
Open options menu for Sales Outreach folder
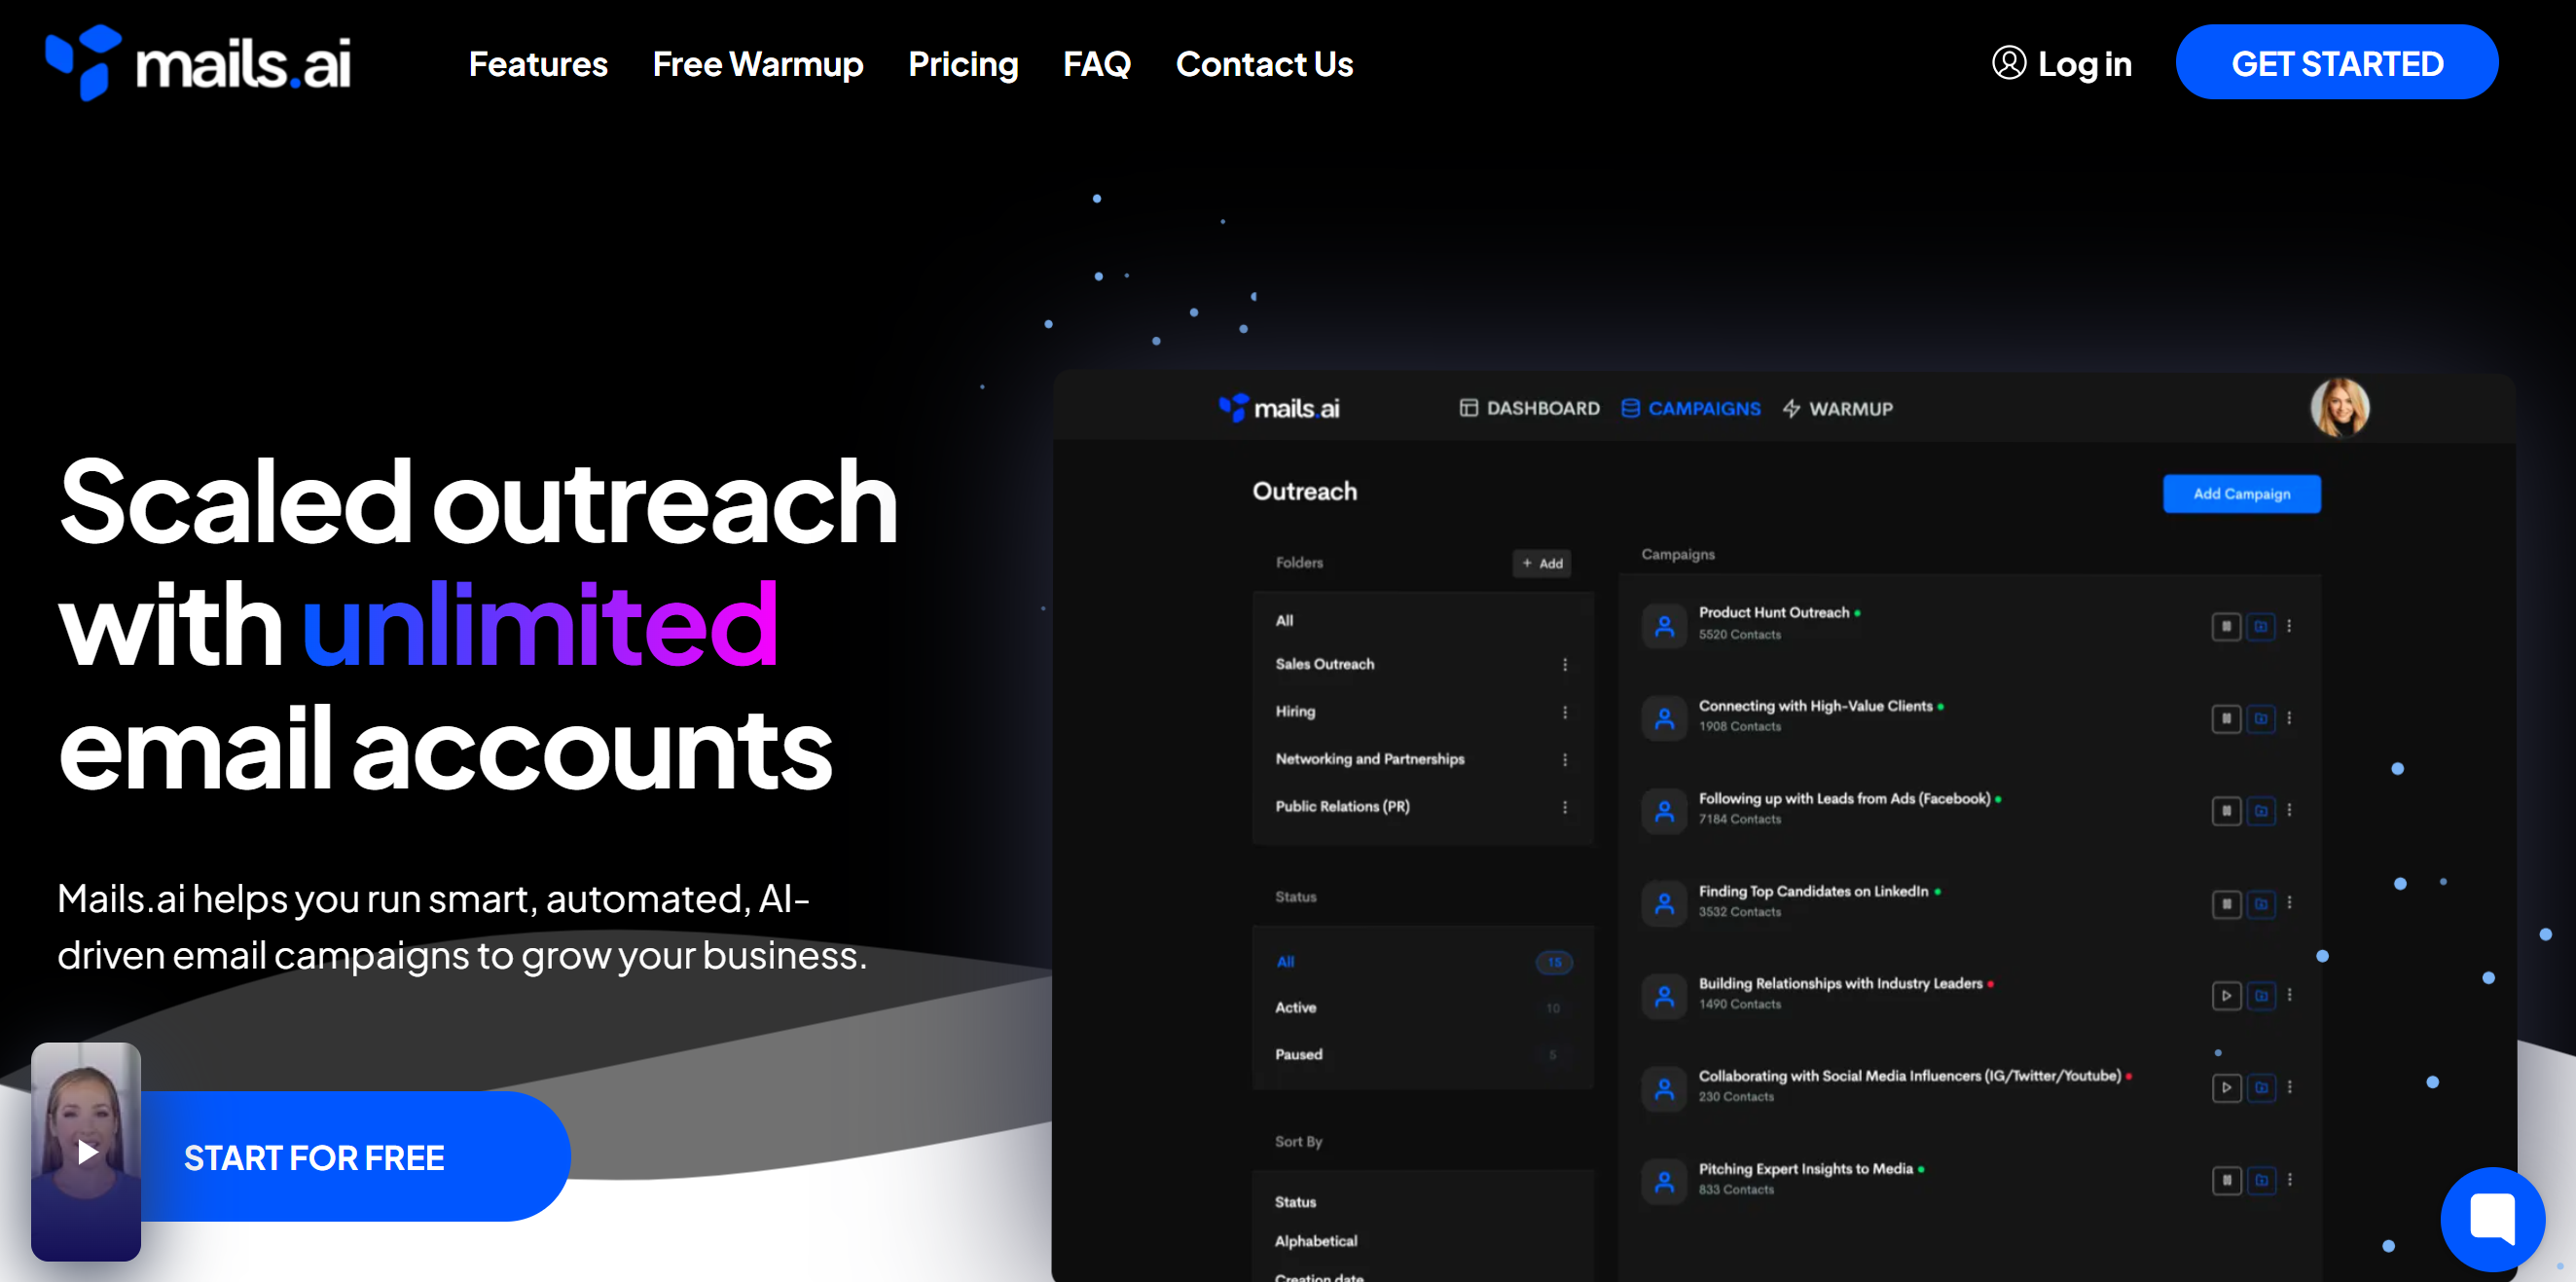tap(1565, 664)
